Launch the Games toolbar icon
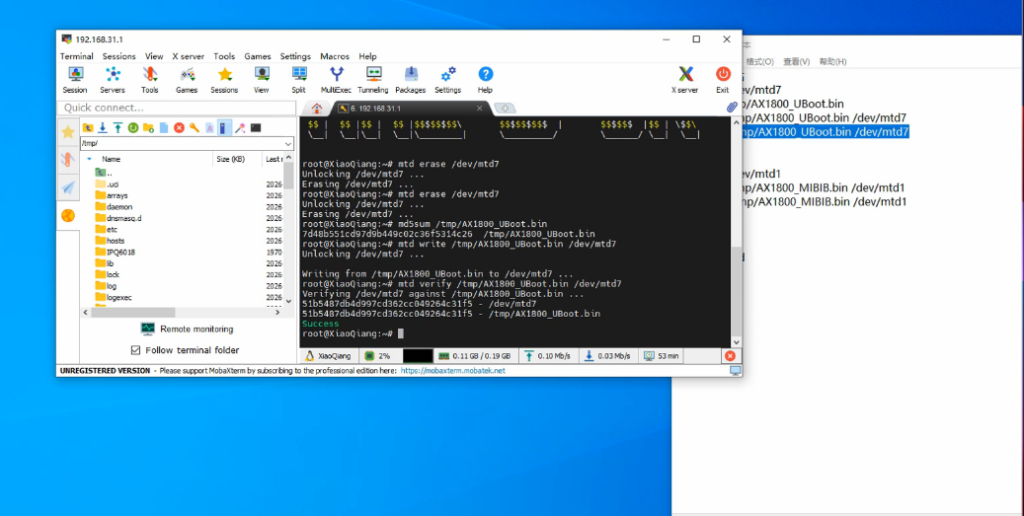1024x516 pixels. (x=187, y=80)
